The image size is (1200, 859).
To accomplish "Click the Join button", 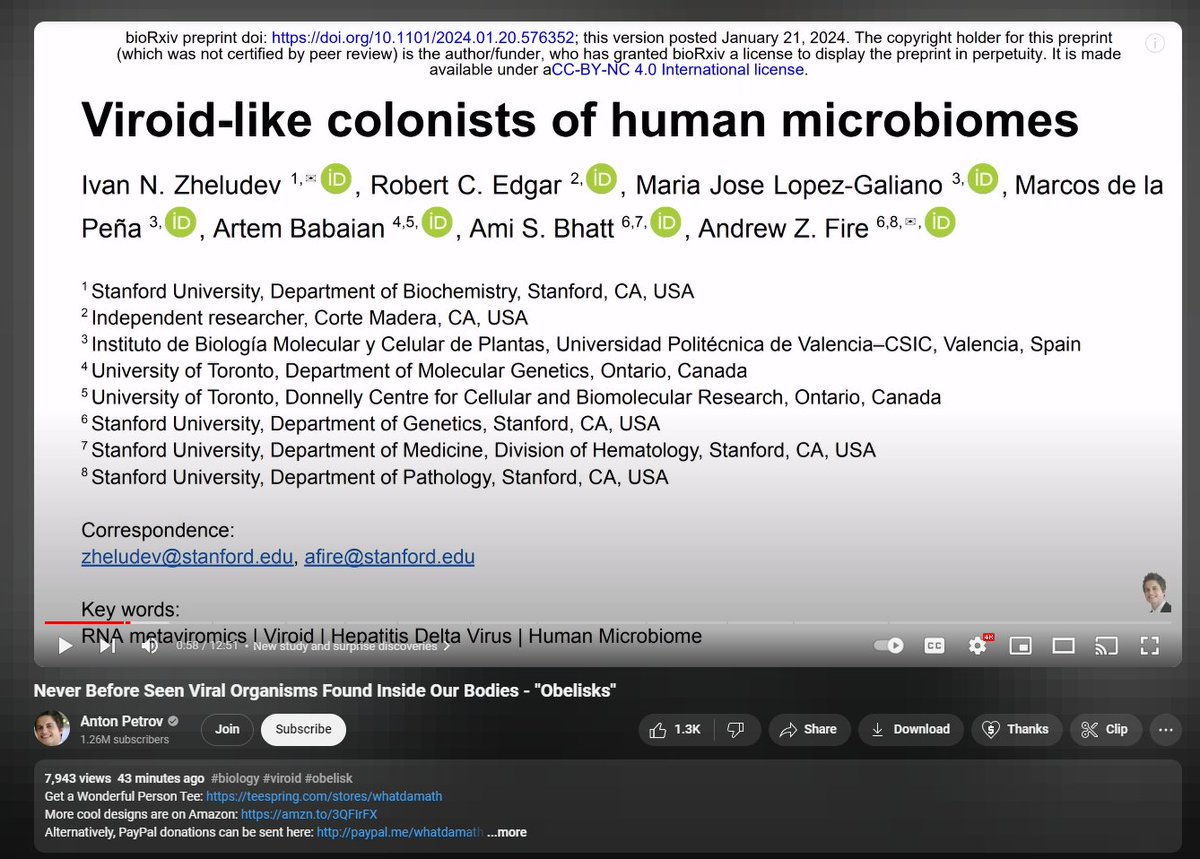I will pyautogui.click(x=227, y=729).
